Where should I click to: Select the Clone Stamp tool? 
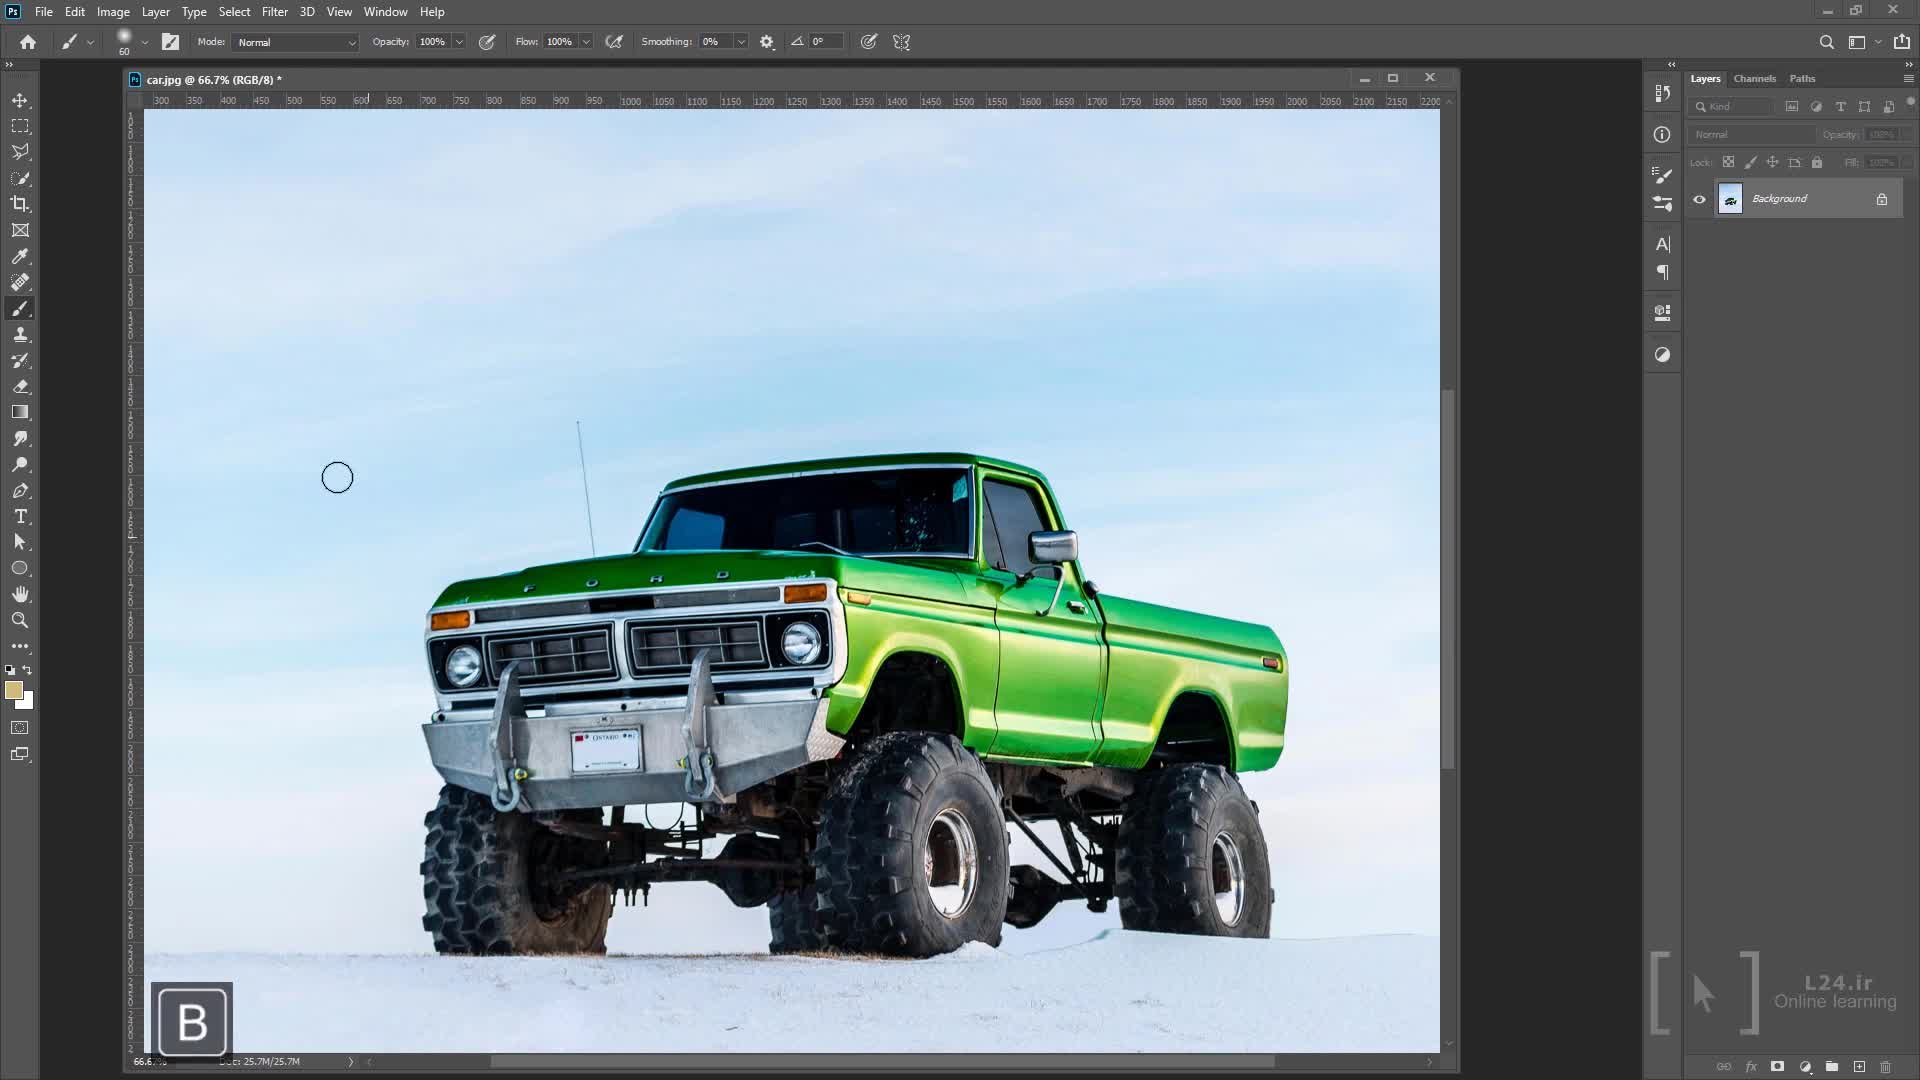click(x=20, y=335)
